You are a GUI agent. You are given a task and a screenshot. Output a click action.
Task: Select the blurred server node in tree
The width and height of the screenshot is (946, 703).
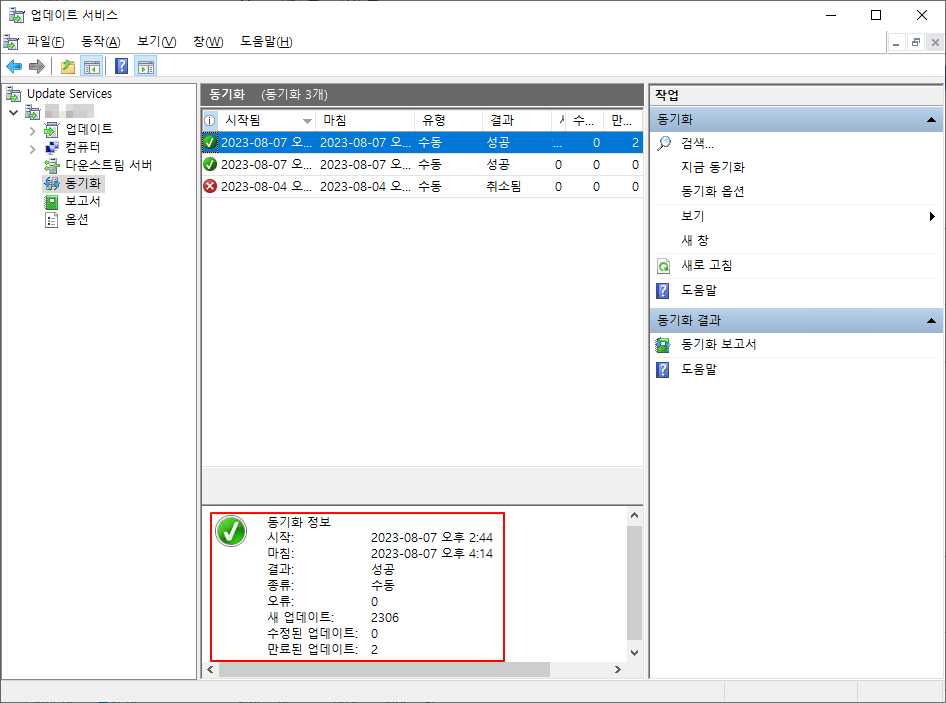point(69,112)
